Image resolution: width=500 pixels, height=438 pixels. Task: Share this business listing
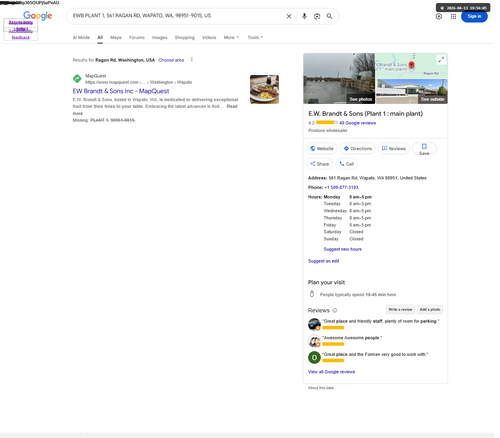click(320, 164)
